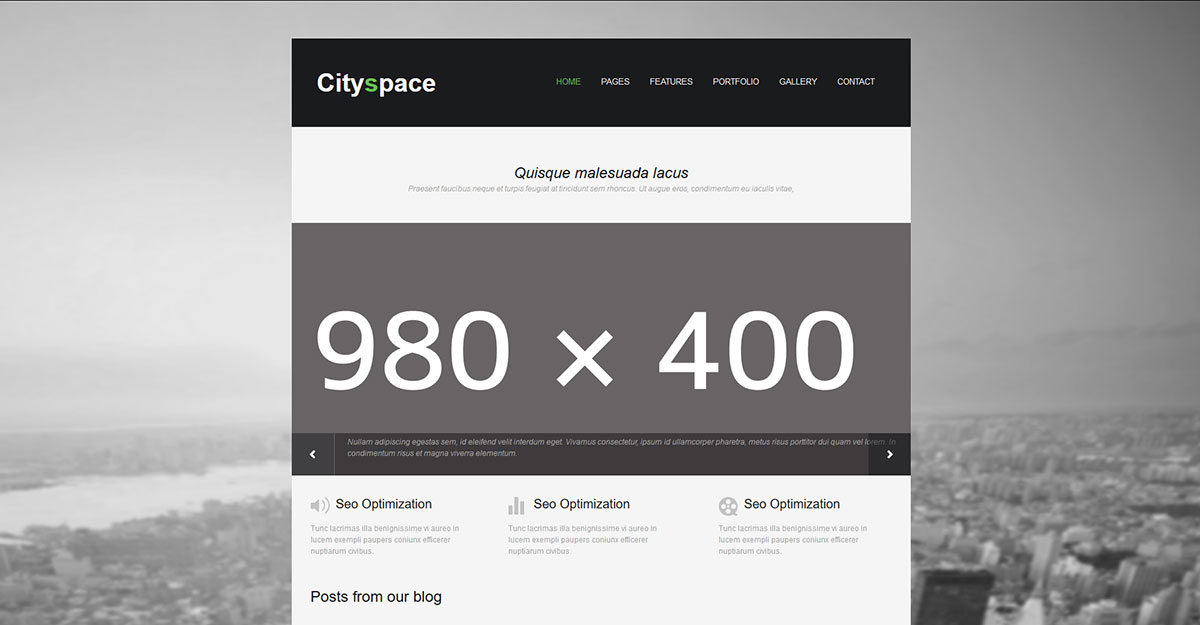The height and width of the screenshot is (625, 1200).
Task: Go to the FEATURES menu item
Action: [671, 82]
